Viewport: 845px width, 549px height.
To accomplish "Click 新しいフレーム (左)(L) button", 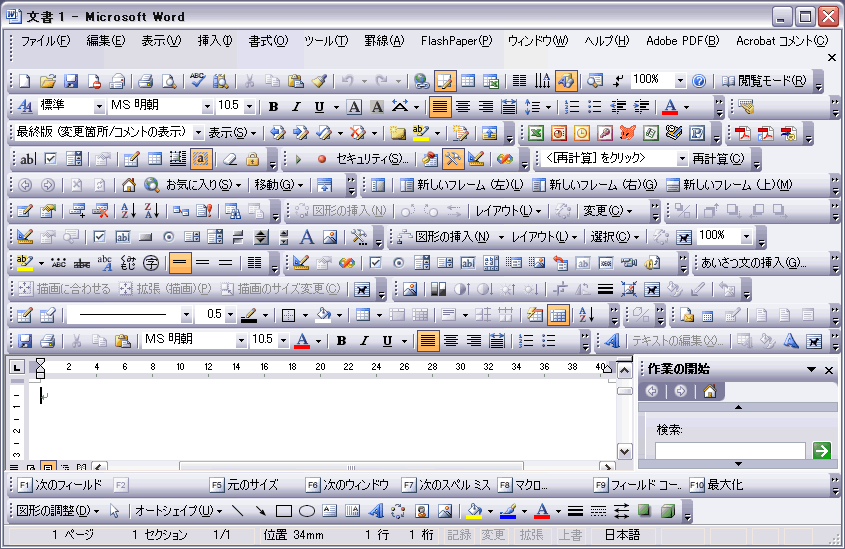I will (462, 185).
